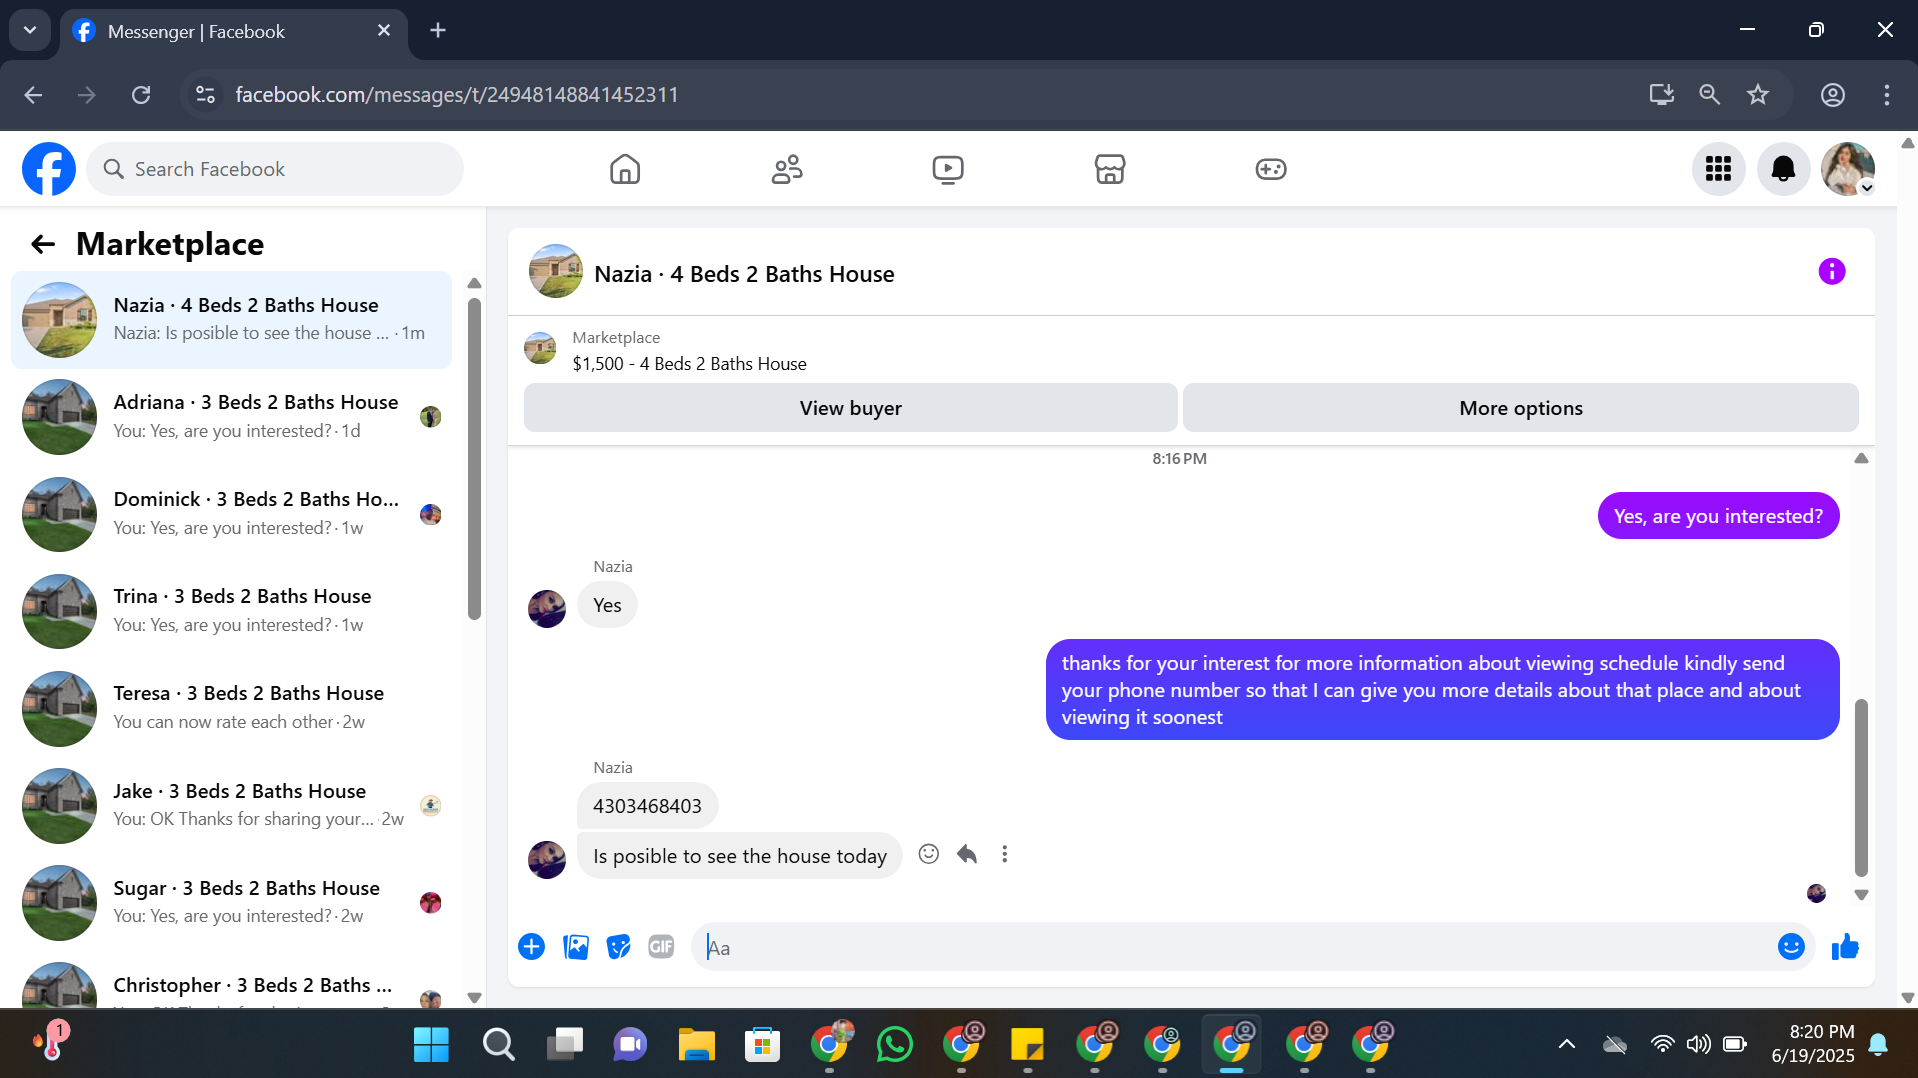Open Teresa 3 Beds 2 Baths chat

(231, 708)
